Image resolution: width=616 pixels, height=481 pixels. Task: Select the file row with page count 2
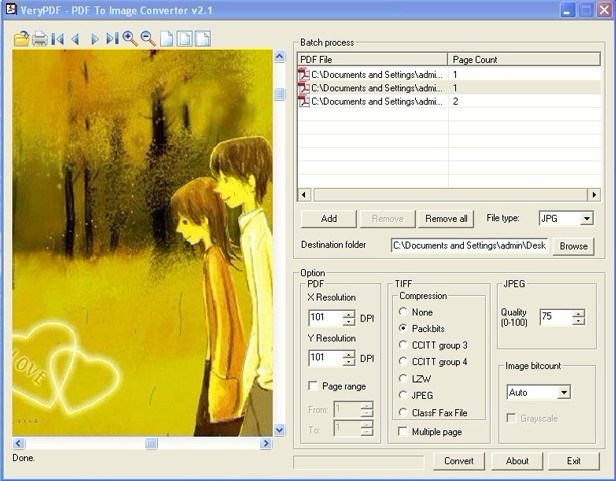click(449, 101)
